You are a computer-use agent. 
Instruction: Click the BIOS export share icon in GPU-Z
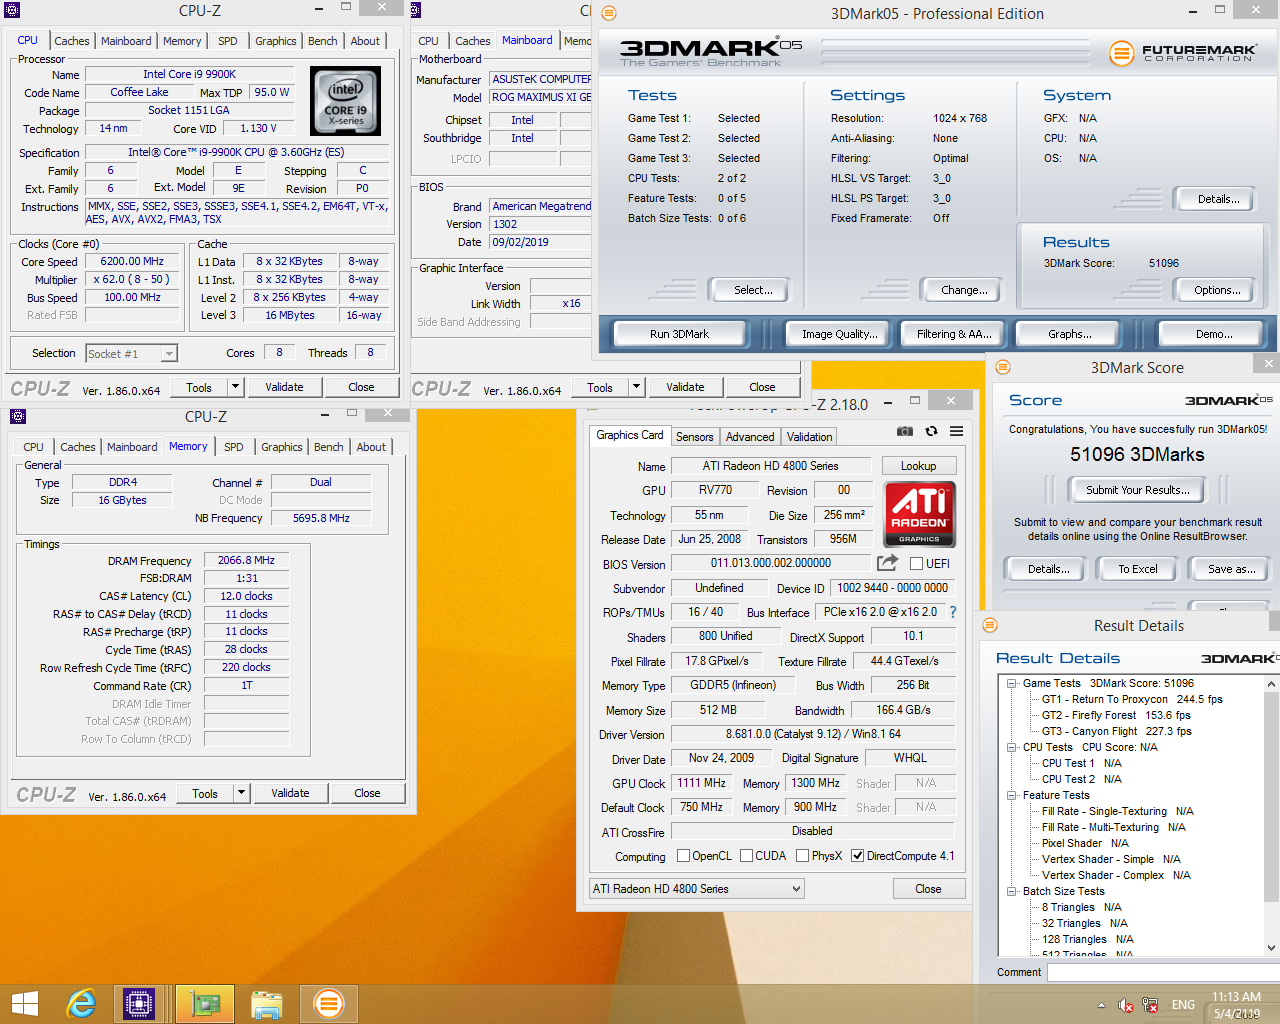[x=887, y=563]
